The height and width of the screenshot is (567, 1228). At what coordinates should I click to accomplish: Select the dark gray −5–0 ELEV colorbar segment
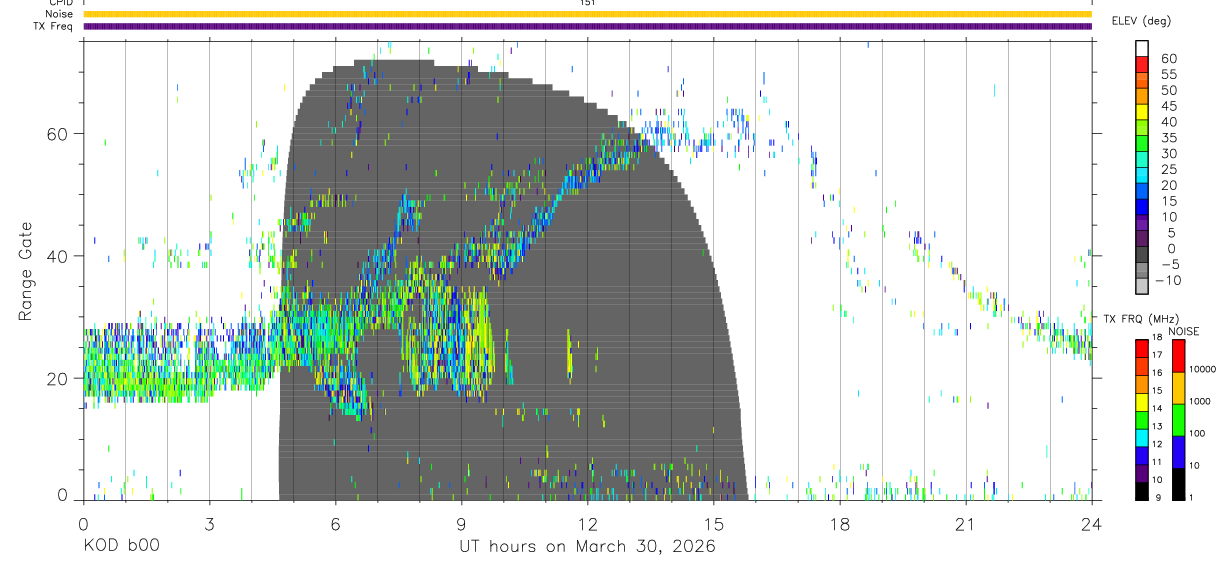click(x=1142, y=256)
